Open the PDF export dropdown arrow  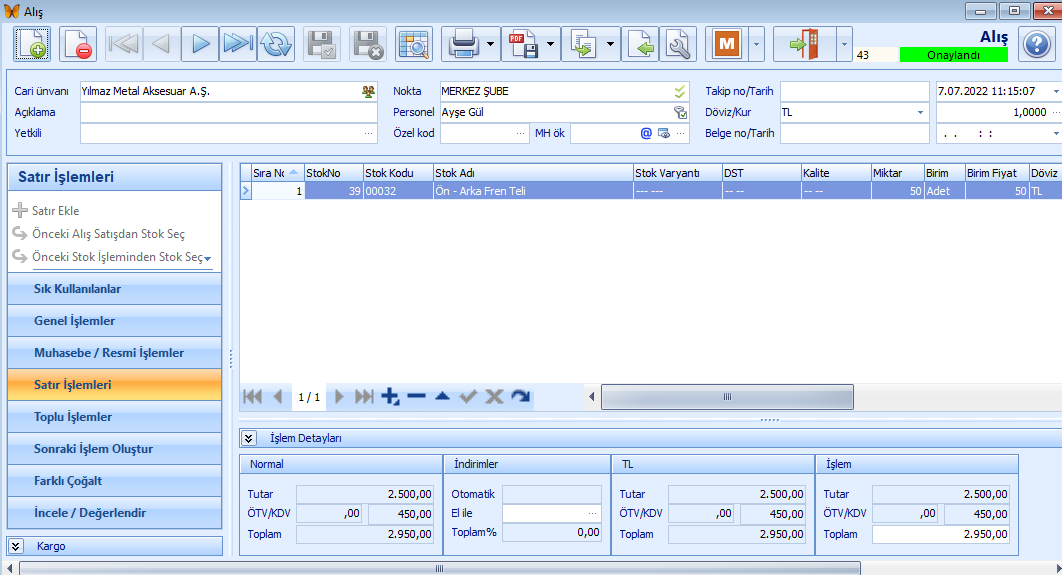(551, 45)
